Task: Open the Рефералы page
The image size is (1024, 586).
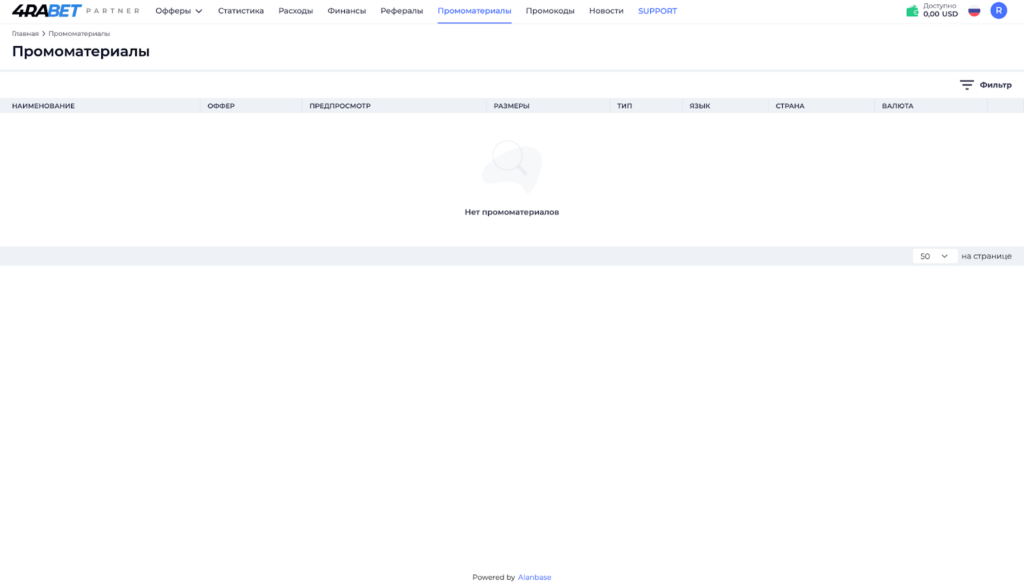Action: pos(402,11)
